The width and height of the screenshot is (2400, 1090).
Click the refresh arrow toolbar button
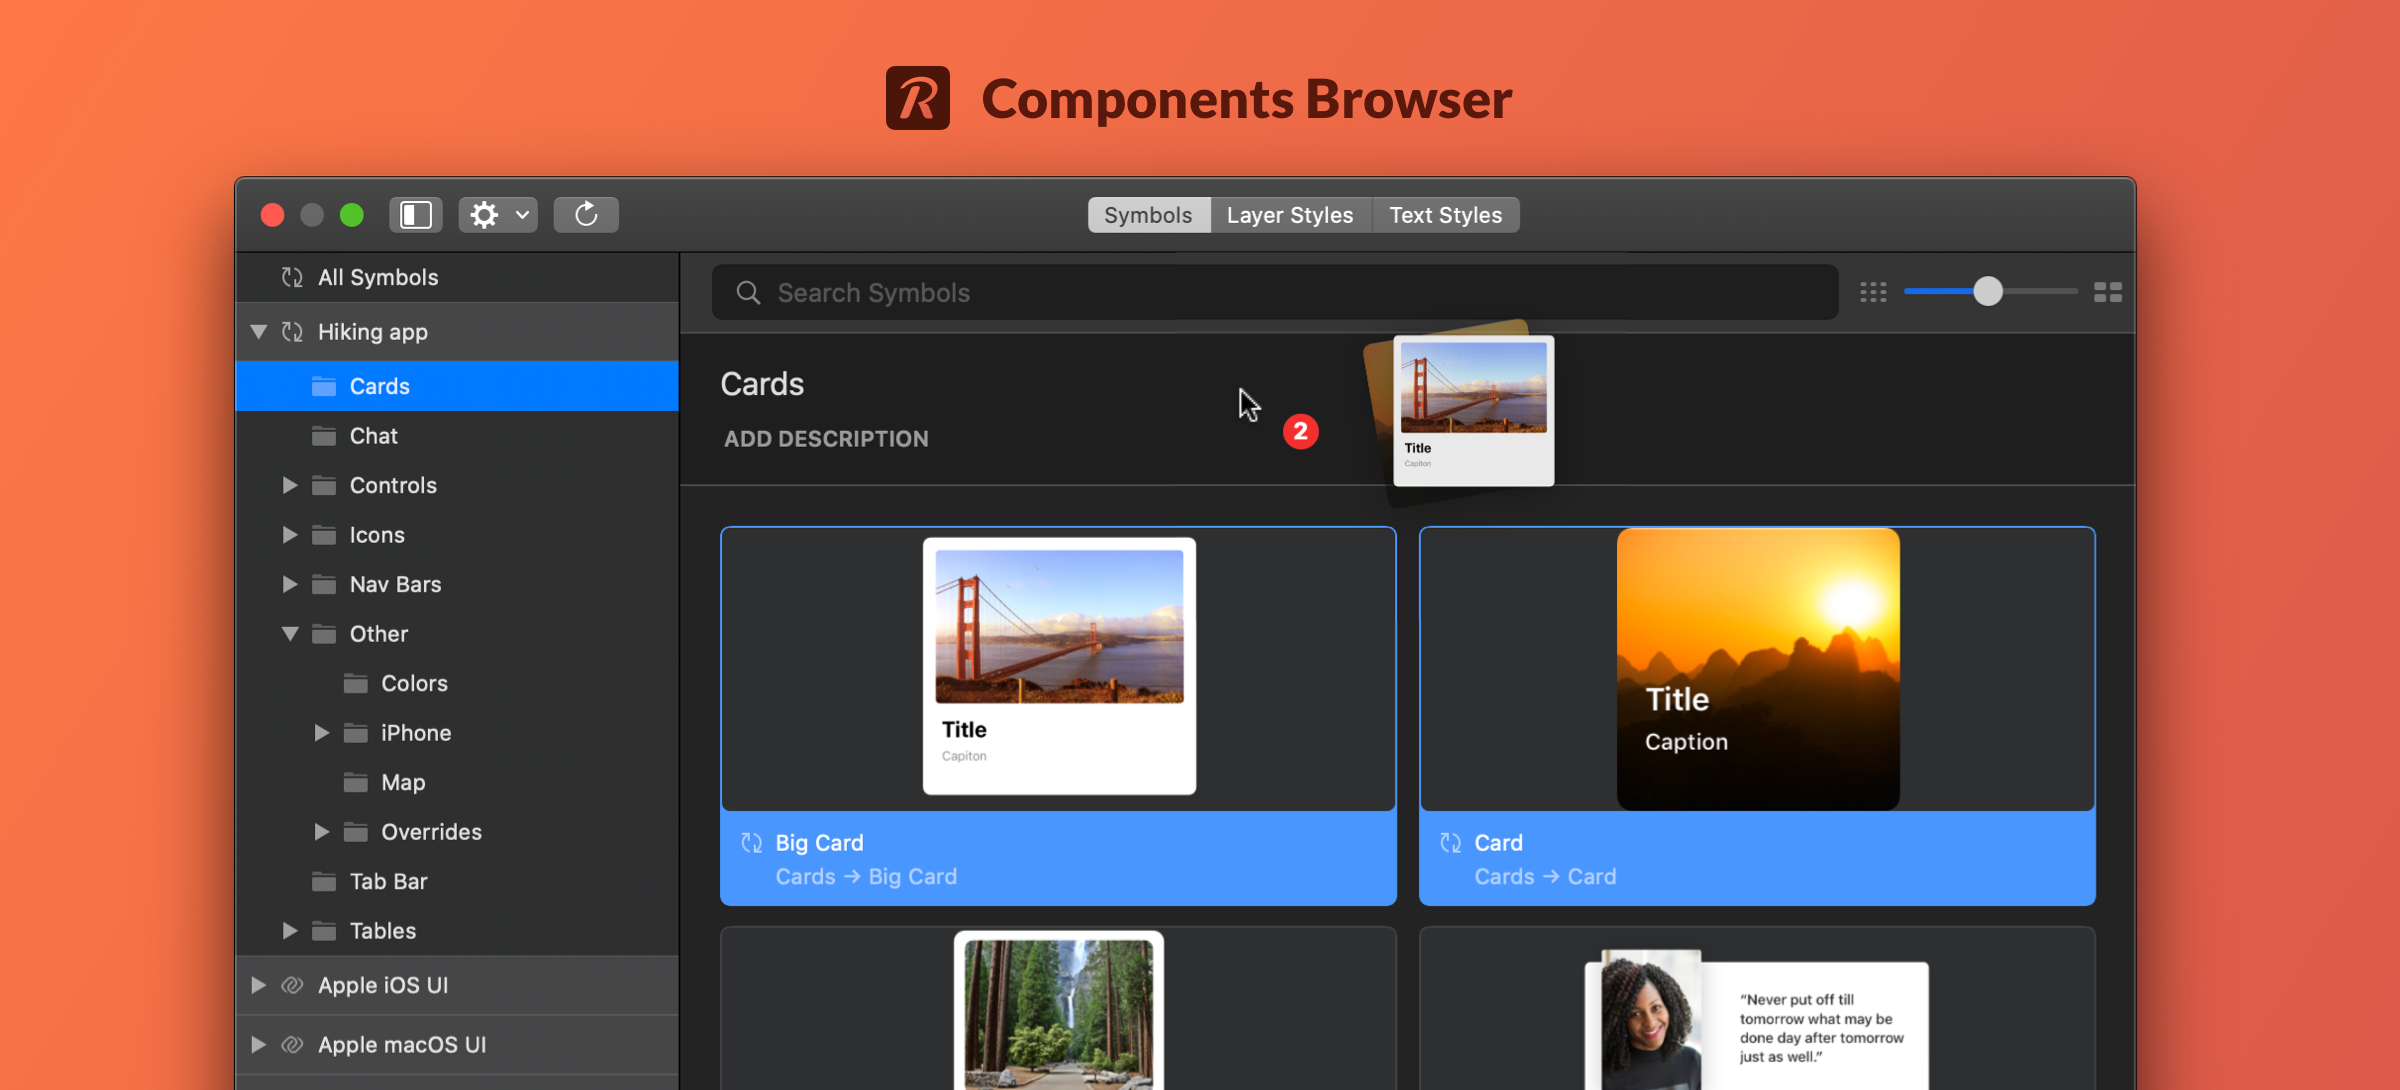pos(586,215)
